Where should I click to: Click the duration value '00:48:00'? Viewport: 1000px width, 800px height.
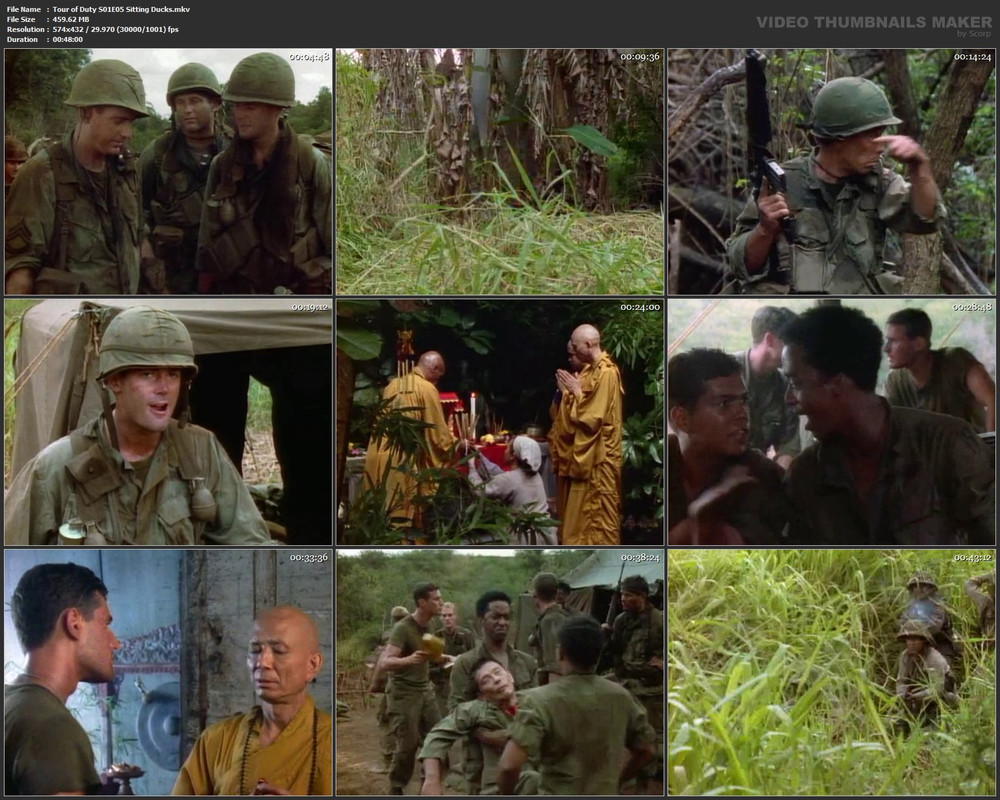tap(68, 40)
